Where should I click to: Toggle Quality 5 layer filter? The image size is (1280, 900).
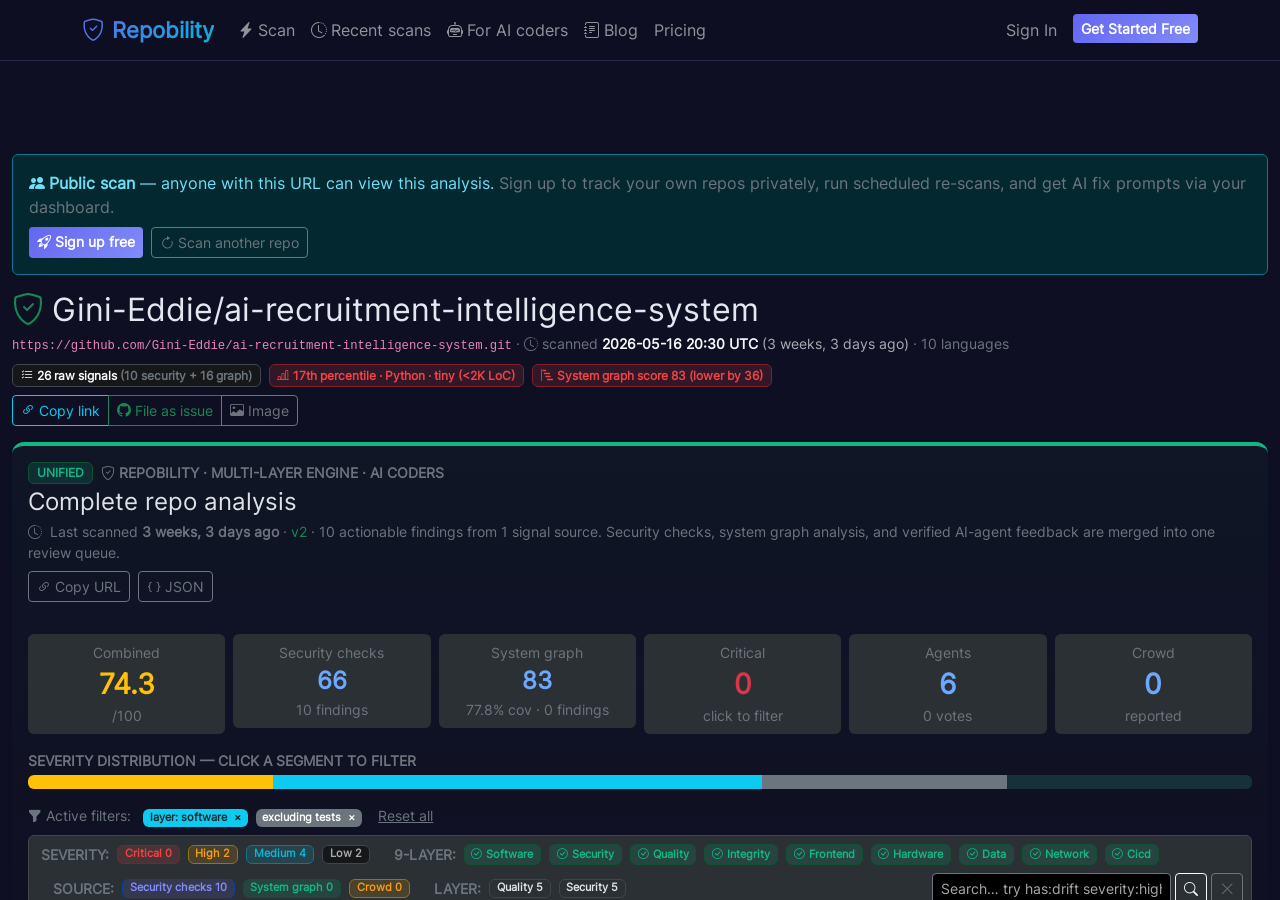520,888
